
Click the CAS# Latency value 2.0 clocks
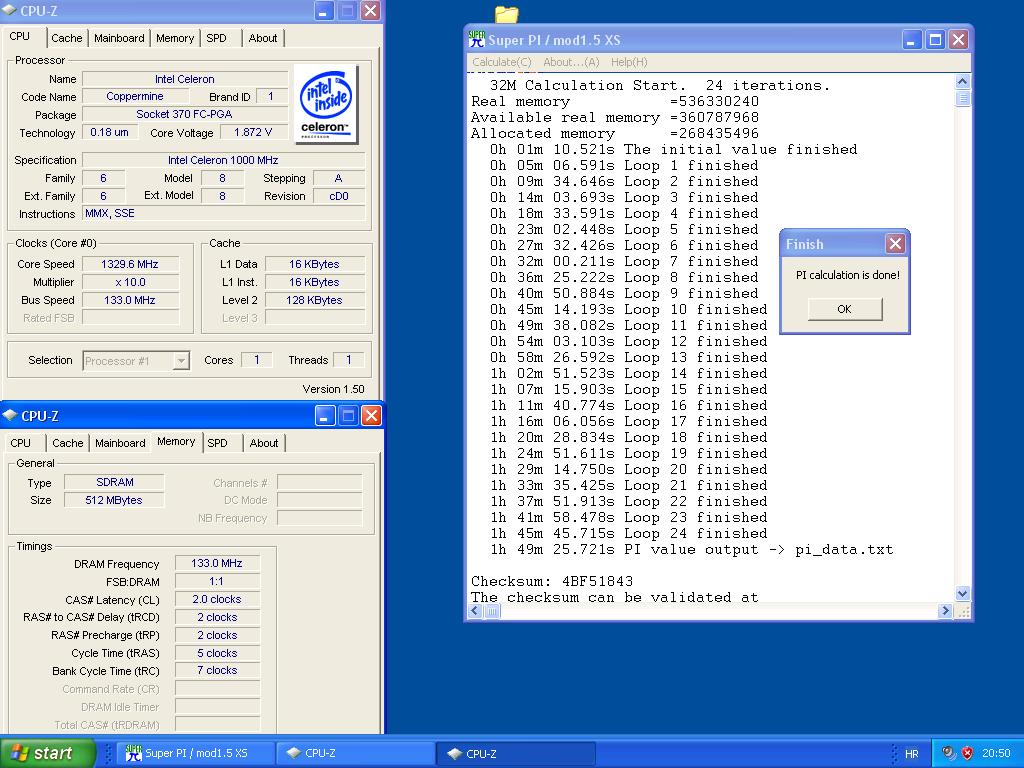pyautogui.click(x=217, y=599)
